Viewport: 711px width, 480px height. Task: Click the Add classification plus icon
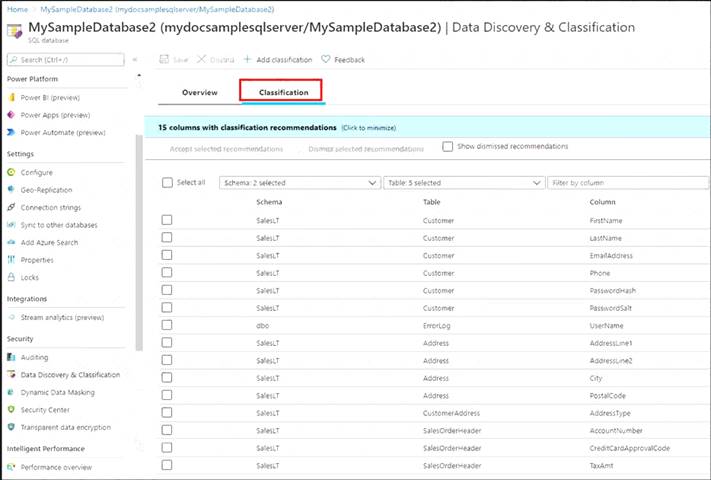(x=248, y=59)
